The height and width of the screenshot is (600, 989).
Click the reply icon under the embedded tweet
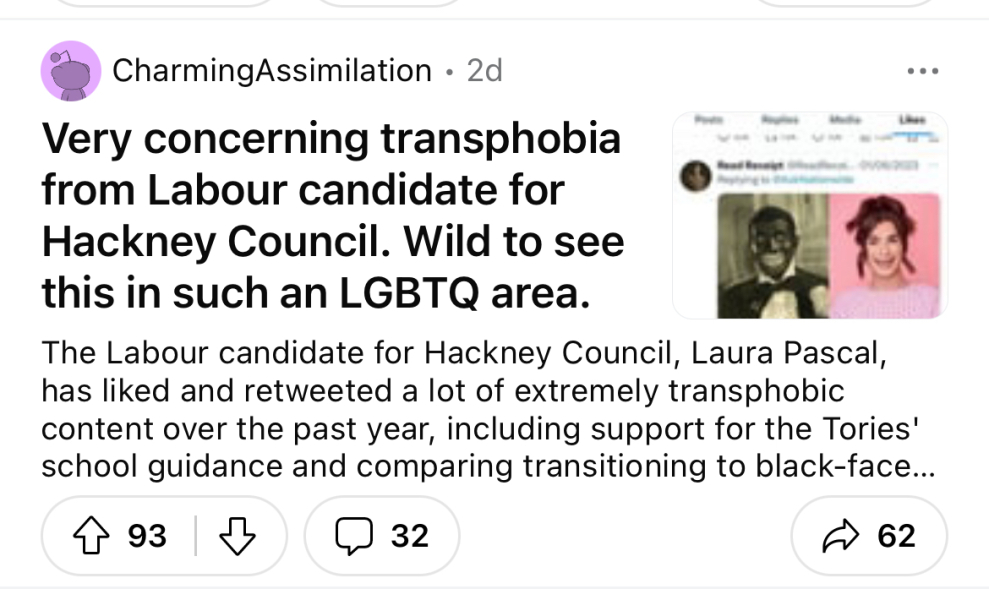pyautogui.click(x=722, y=137)
